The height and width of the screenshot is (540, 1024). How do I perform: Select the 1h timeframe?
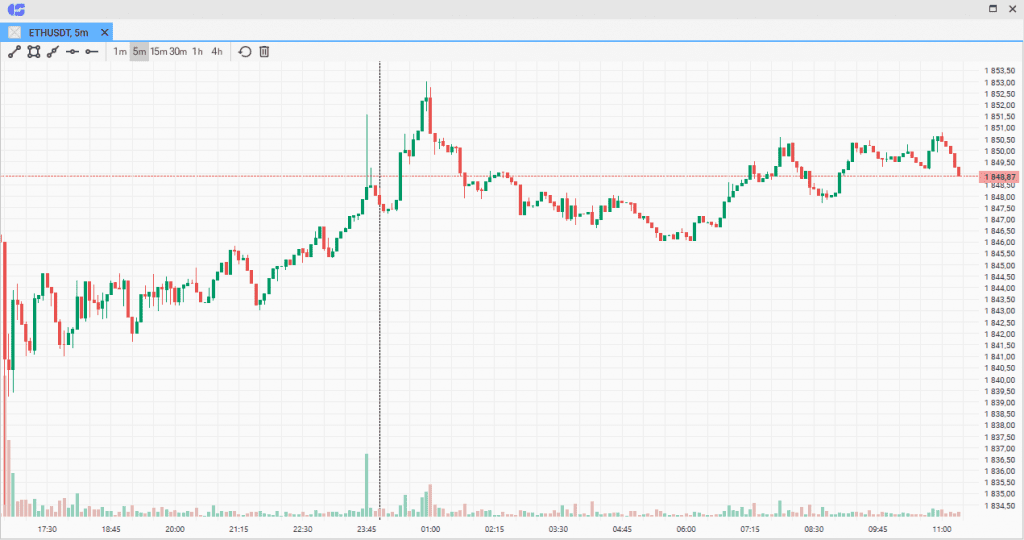click(x=198, y=51)
